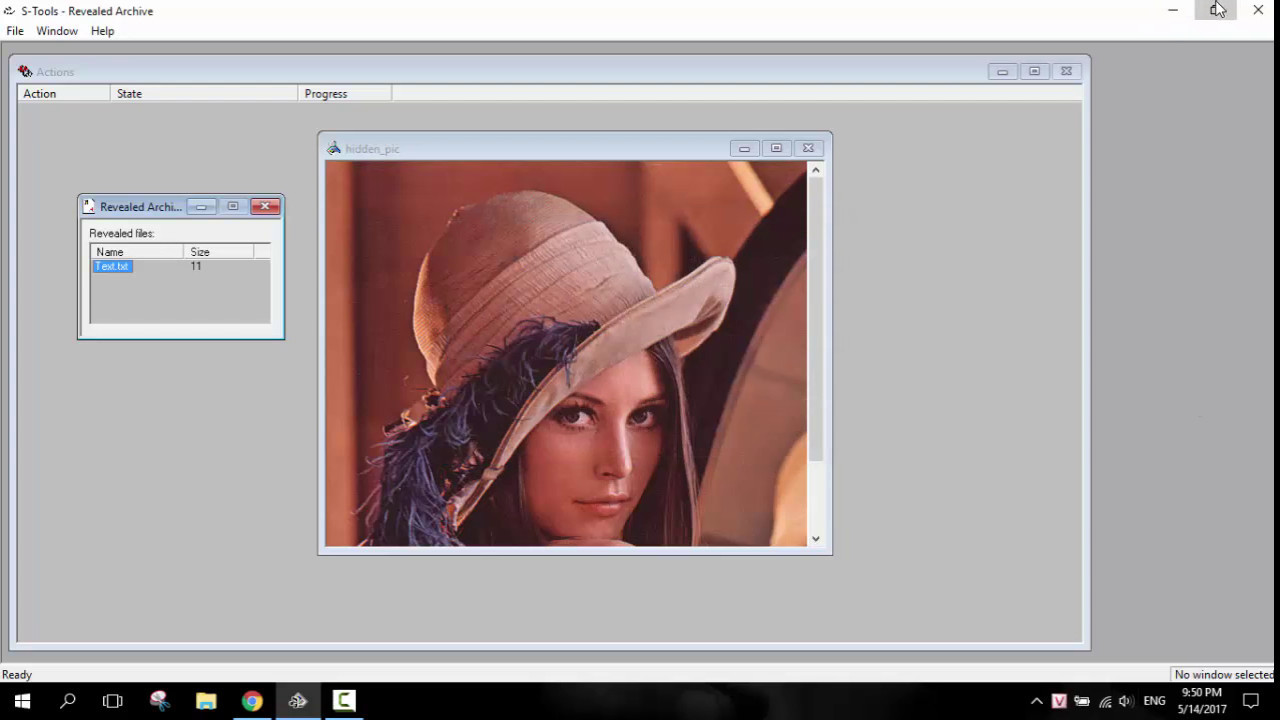Show hidden system tray icons
Viewport: 1280px width, 720px height.
click(1037, 701)
